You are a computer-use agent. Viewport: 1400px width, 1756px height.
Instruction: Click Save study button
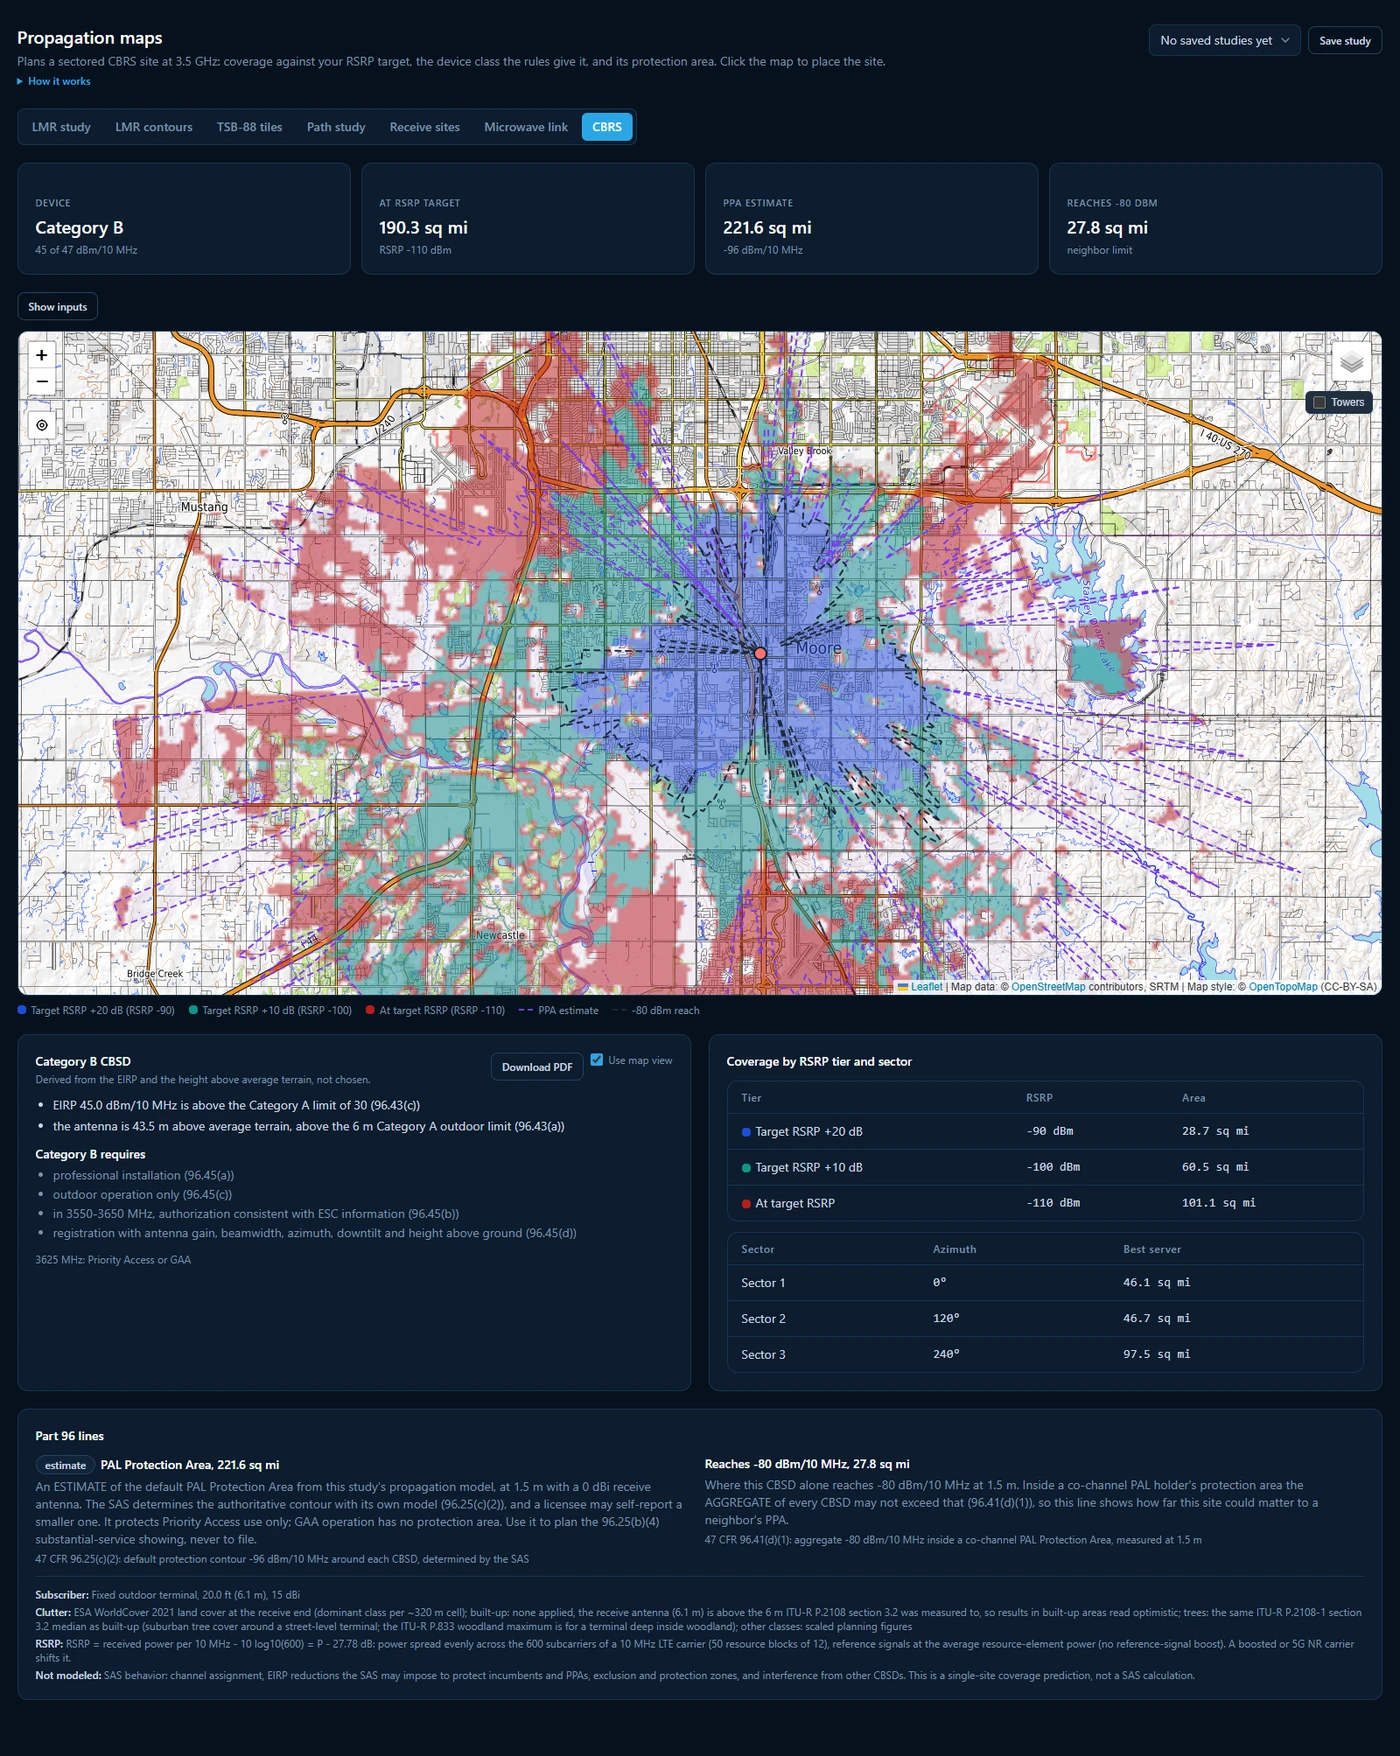(1345, 41)
